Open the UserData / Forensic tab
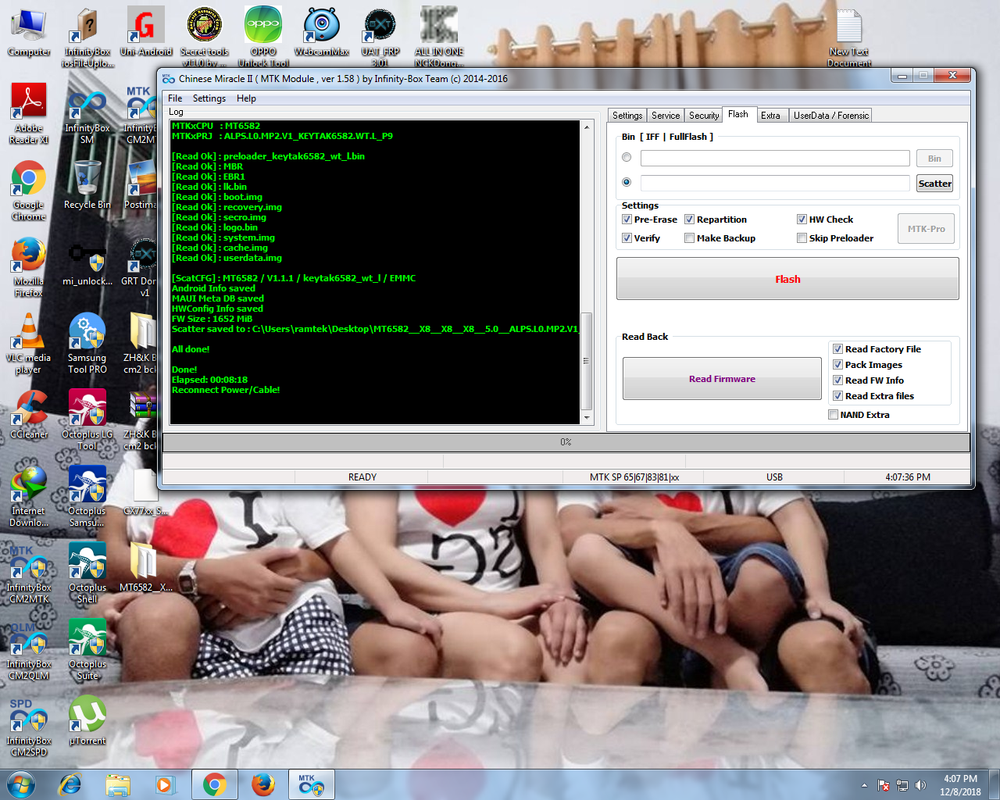 pos(831,115)
